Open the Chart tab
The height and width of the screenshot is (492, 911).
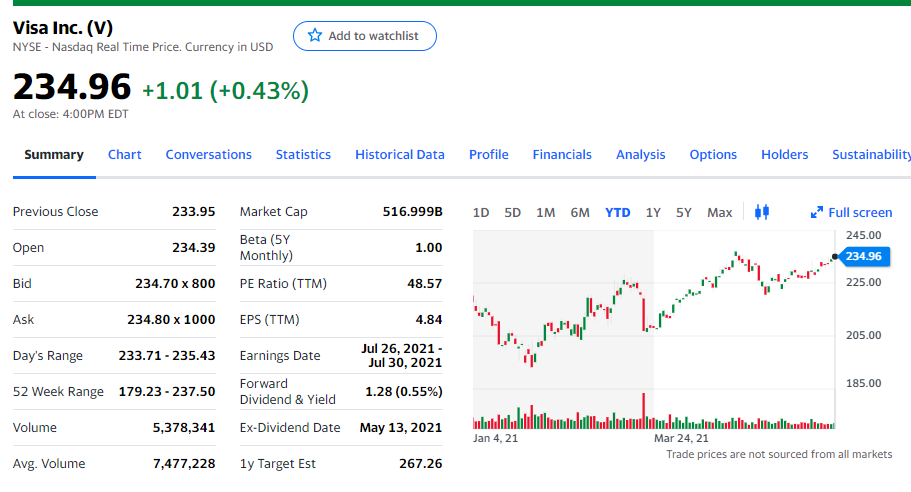pyautogui.click(x=124, y=154)
